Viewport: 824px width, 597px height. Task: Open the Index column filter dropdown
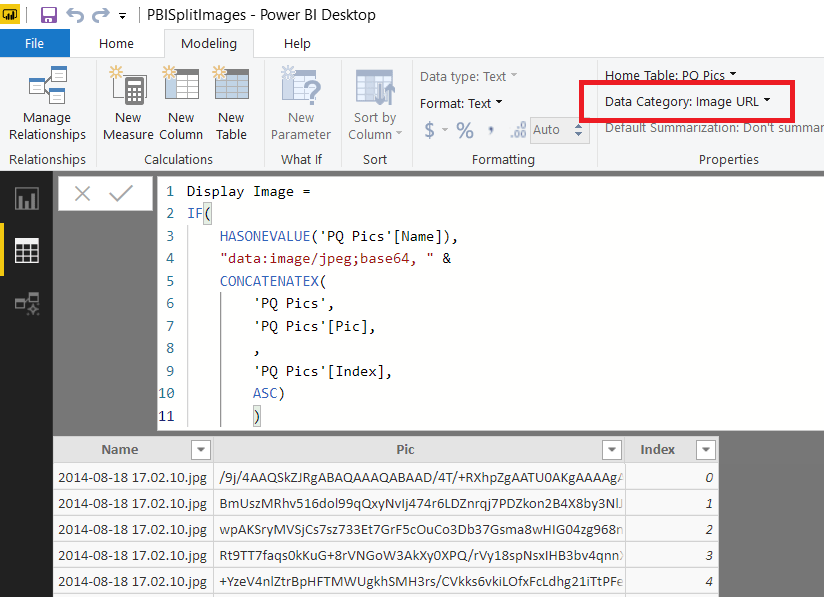tap(706, 450)
